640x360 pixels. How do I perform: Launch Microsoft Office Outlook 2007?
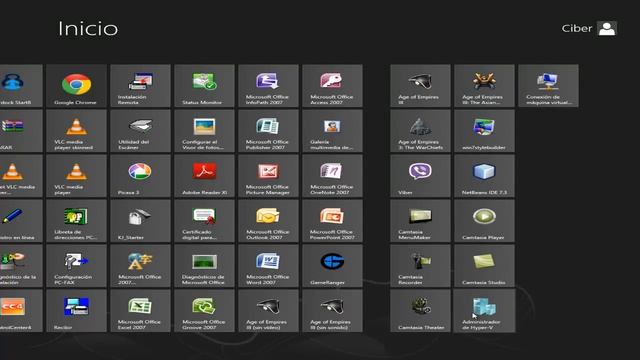point(269,221)
